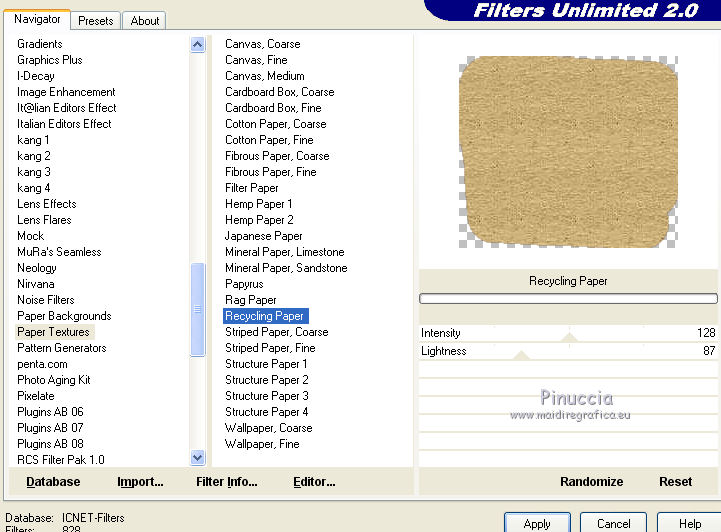The width and height of the screenshot is (721, 532).
Task: Select Paper Backgrounds category
Action: coord(64,316)
